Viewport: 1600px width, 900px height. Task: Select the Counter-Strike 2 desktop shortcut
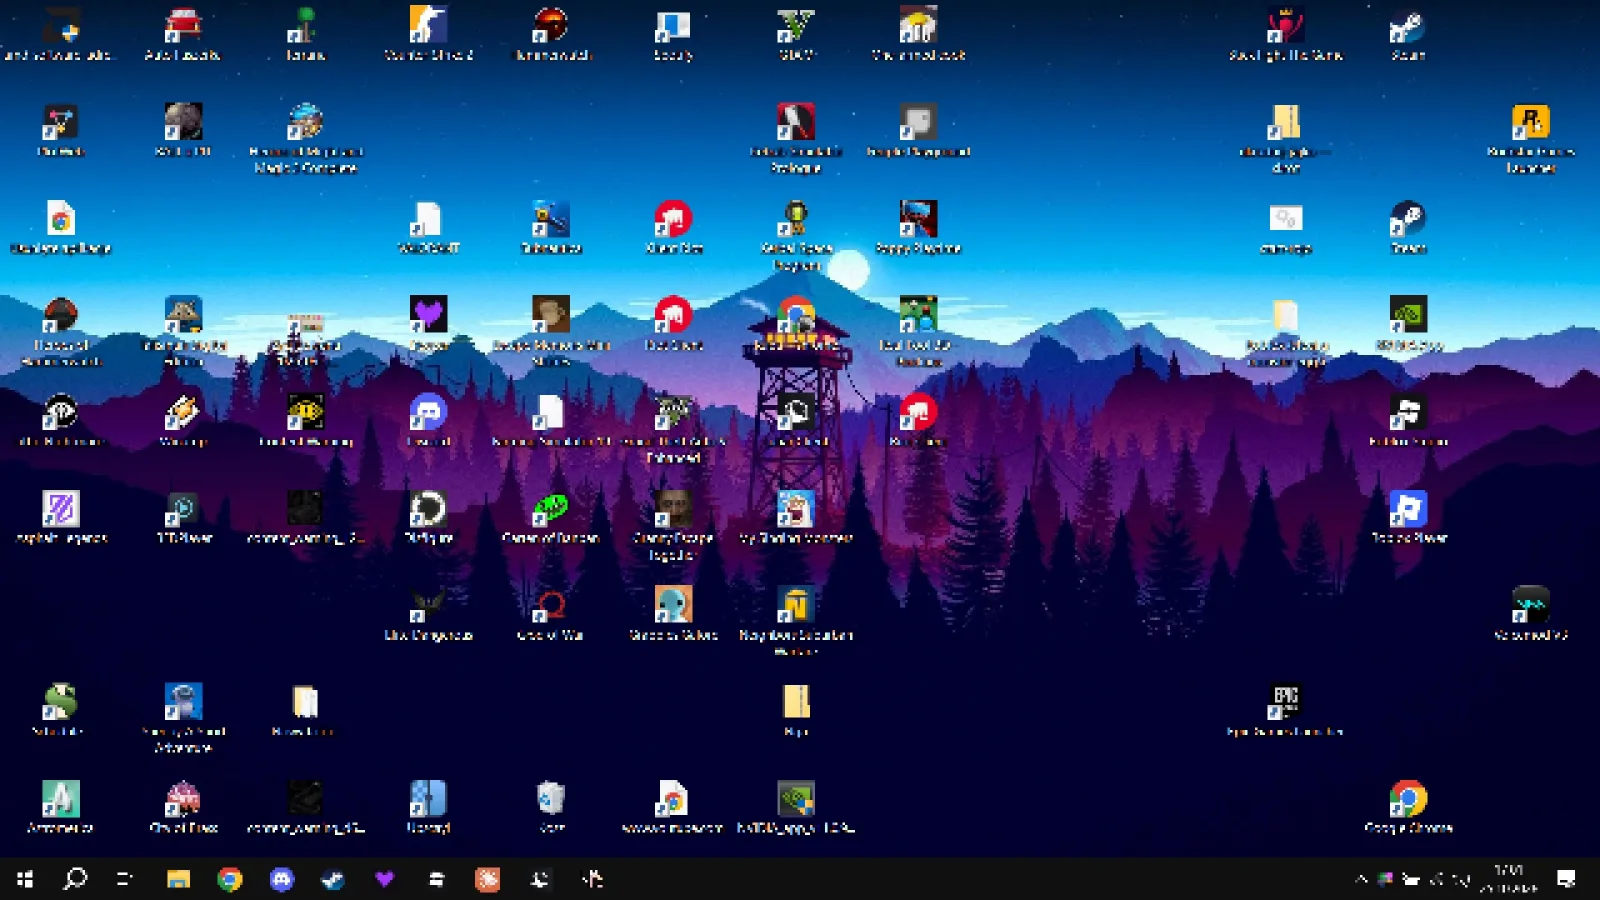point(429,34)
